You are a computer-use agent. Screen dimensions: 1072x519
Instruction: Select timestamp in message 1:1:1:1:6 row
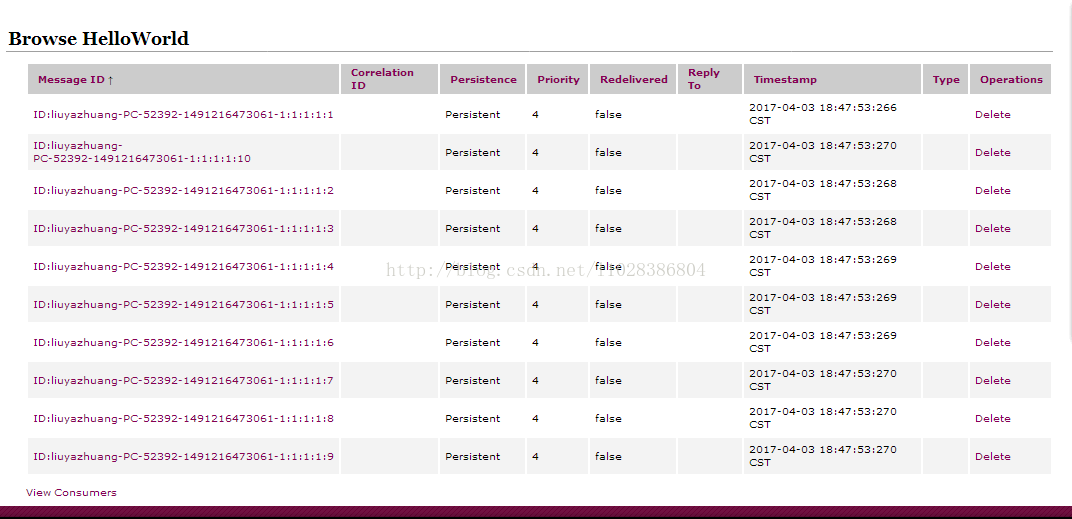(822, 342)
